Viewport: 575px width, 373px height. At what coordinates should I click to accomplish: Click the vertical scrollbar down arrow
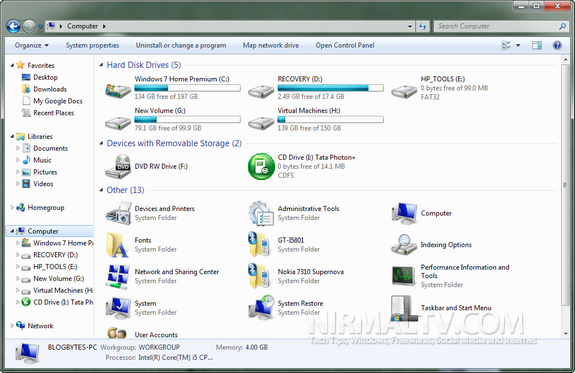point(565,333)
